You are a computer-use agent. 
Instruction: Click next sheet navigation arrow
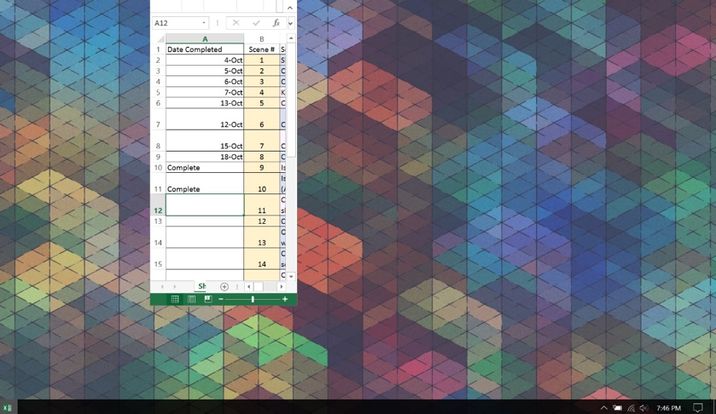click(x=174, y=287)
